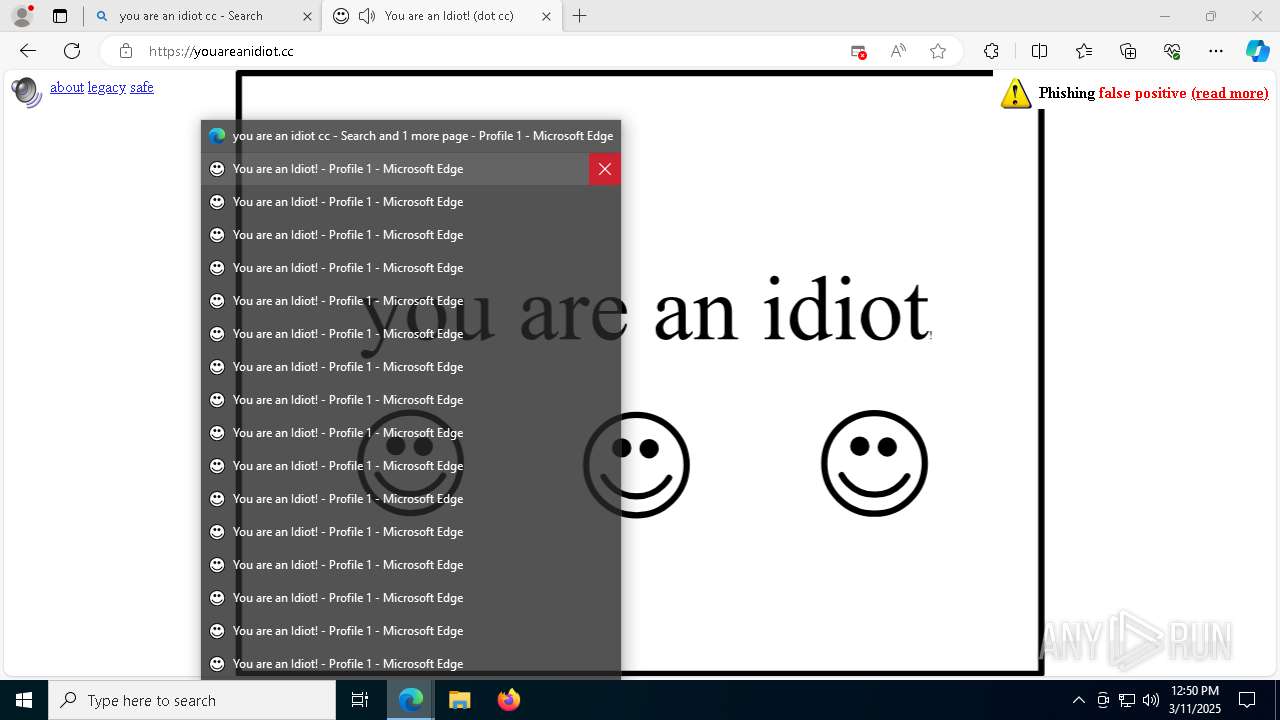Viewport: 1280px width, 720px height.
Task: Open the volume tray icon
Action: click(x=1150, y=700)
